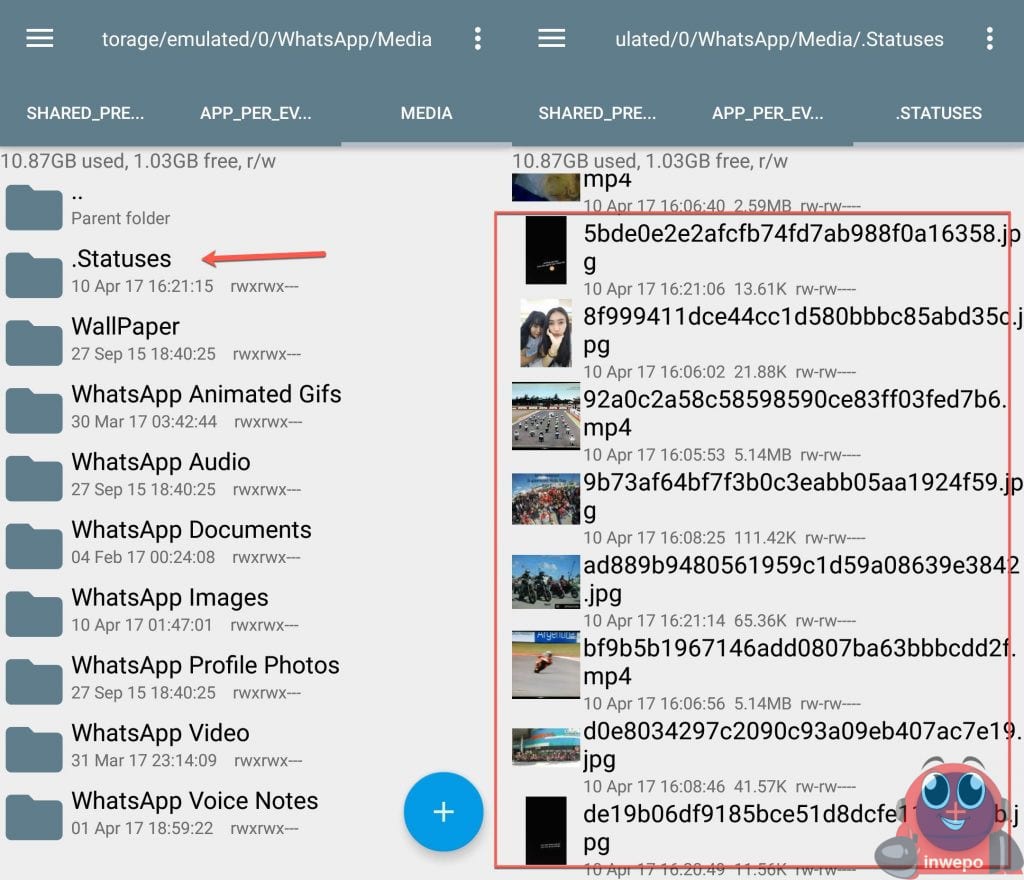Open the .Statuses folder icon
1024x880 pixels.
[x=34, y=275]
